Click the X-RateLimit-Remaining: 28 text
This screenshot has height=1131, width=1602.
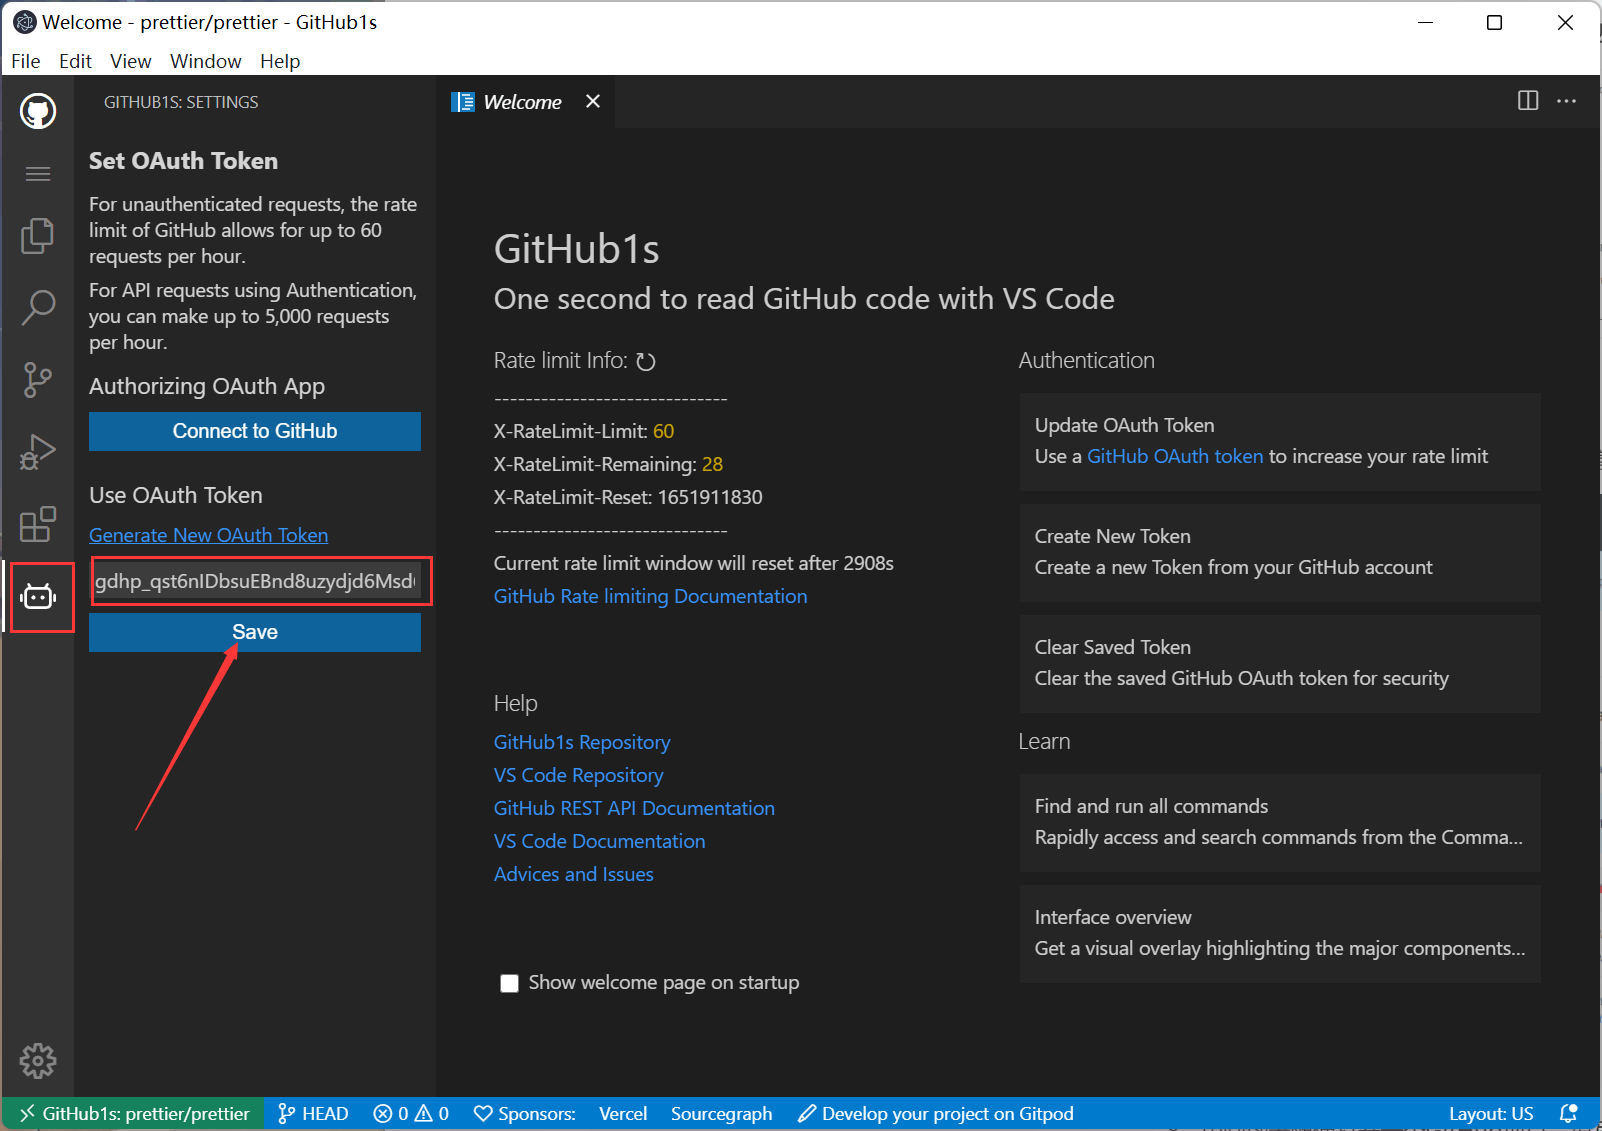608,464
